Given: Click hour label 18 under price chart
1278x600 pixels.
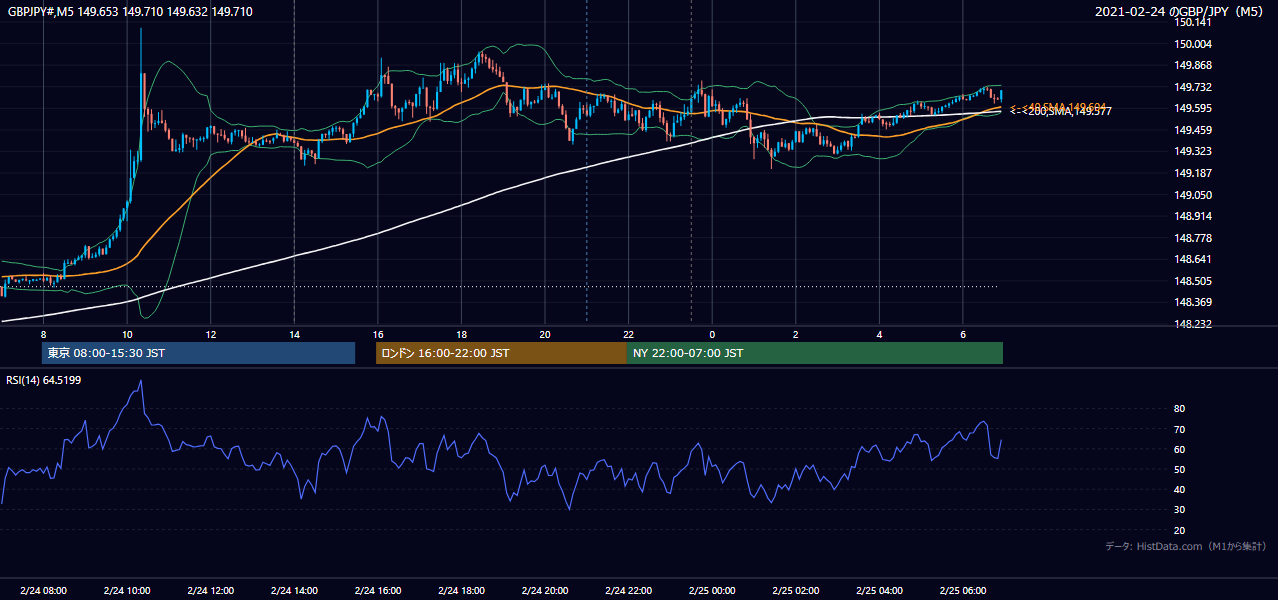Looking at the screenshot, I should pyautogui.click(x=461, y=333).
